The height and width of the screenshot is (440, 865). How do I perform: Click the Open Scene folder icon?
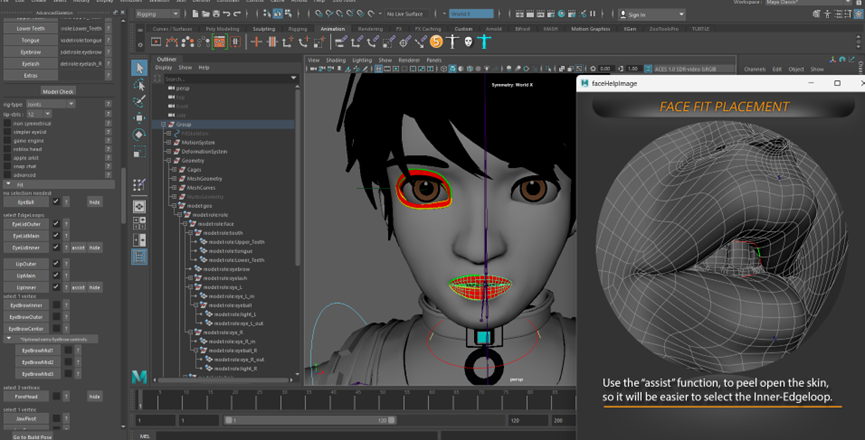point(205,14)
